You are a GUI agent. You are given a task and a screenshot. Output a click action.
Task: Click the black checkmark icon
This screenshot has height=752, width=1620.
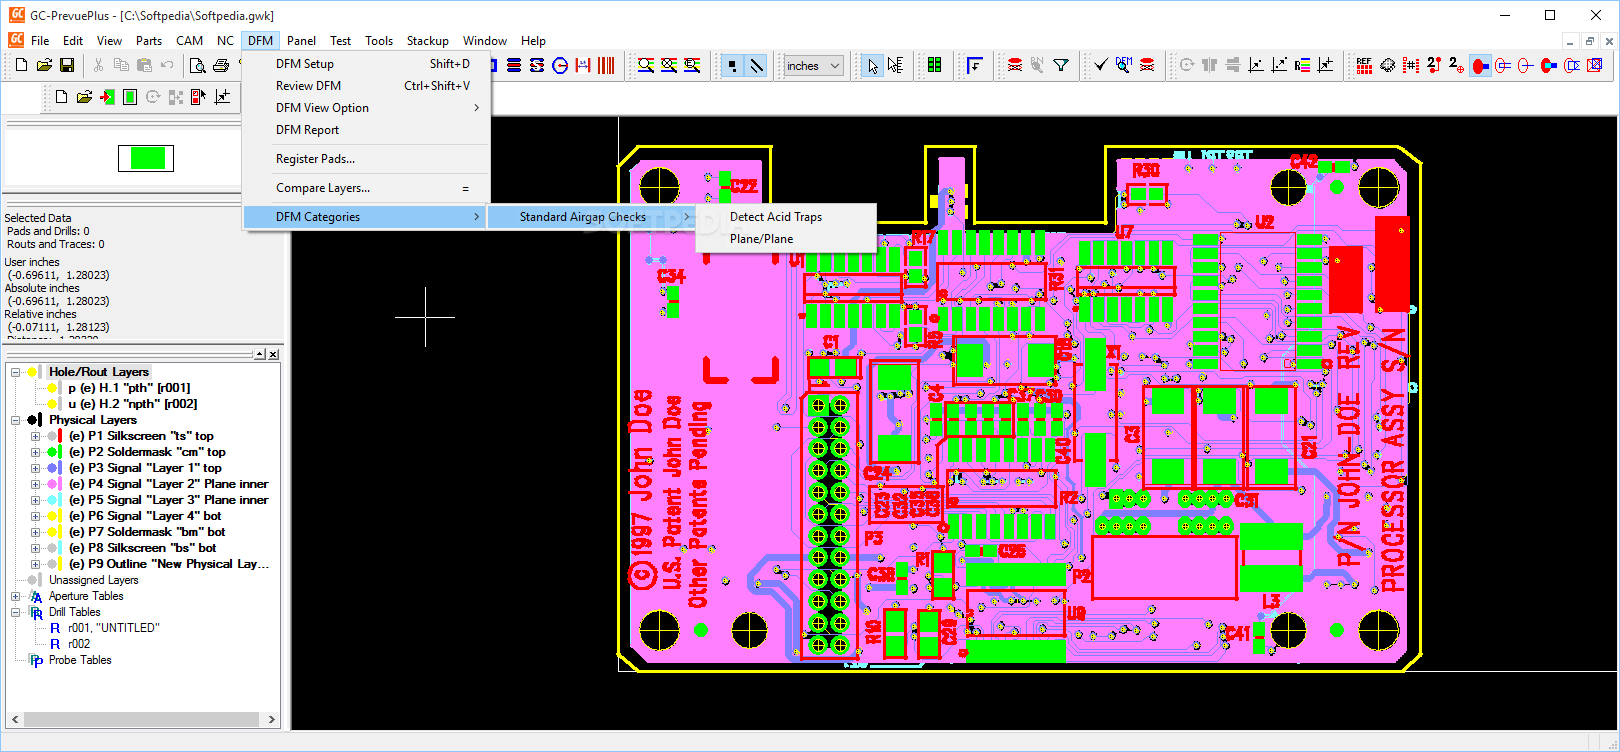[1101, 65]
